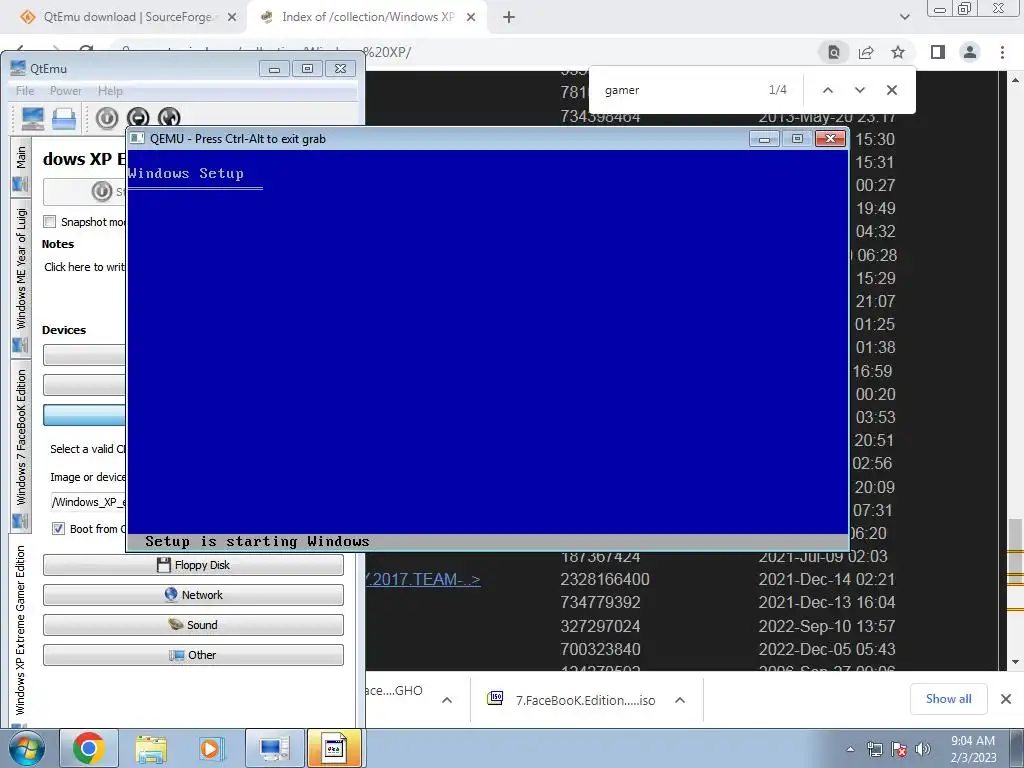Open Chrome tab search dropdown
The image size is (1024, 768).
(904, 17)
